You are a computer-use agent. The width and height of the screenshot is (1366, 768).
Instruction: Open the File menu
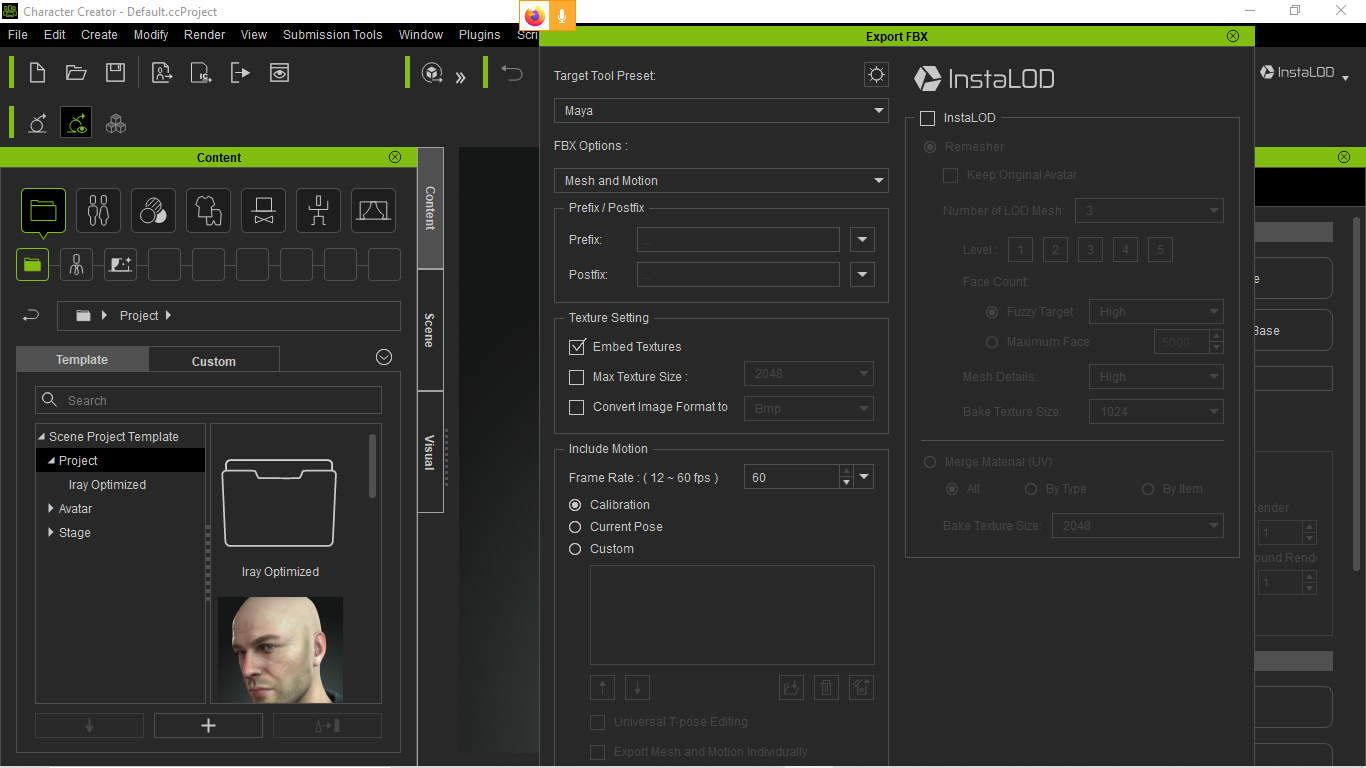click(18, 34)
